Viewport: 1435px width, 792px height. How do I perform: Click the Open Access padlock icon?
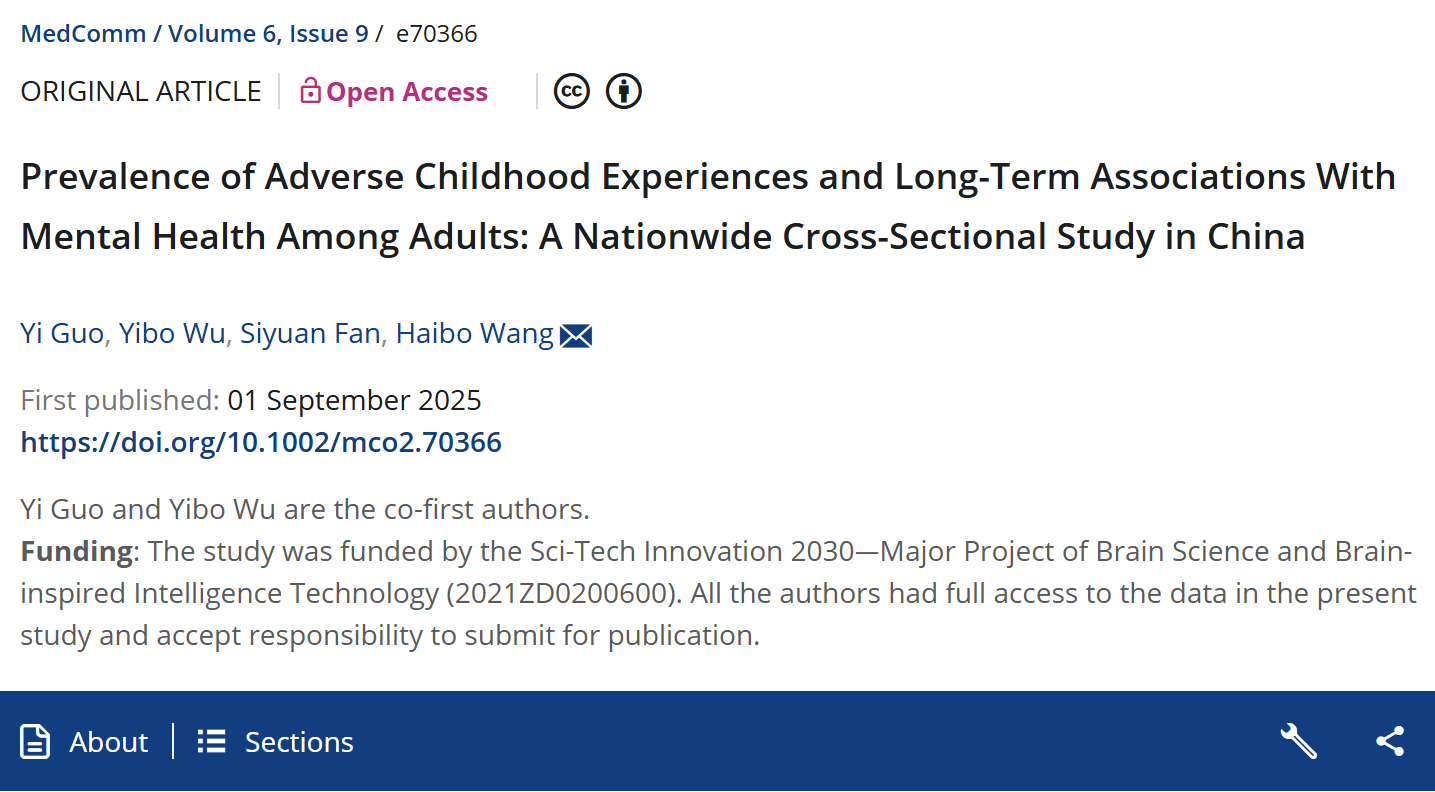[x=310, y=91]
